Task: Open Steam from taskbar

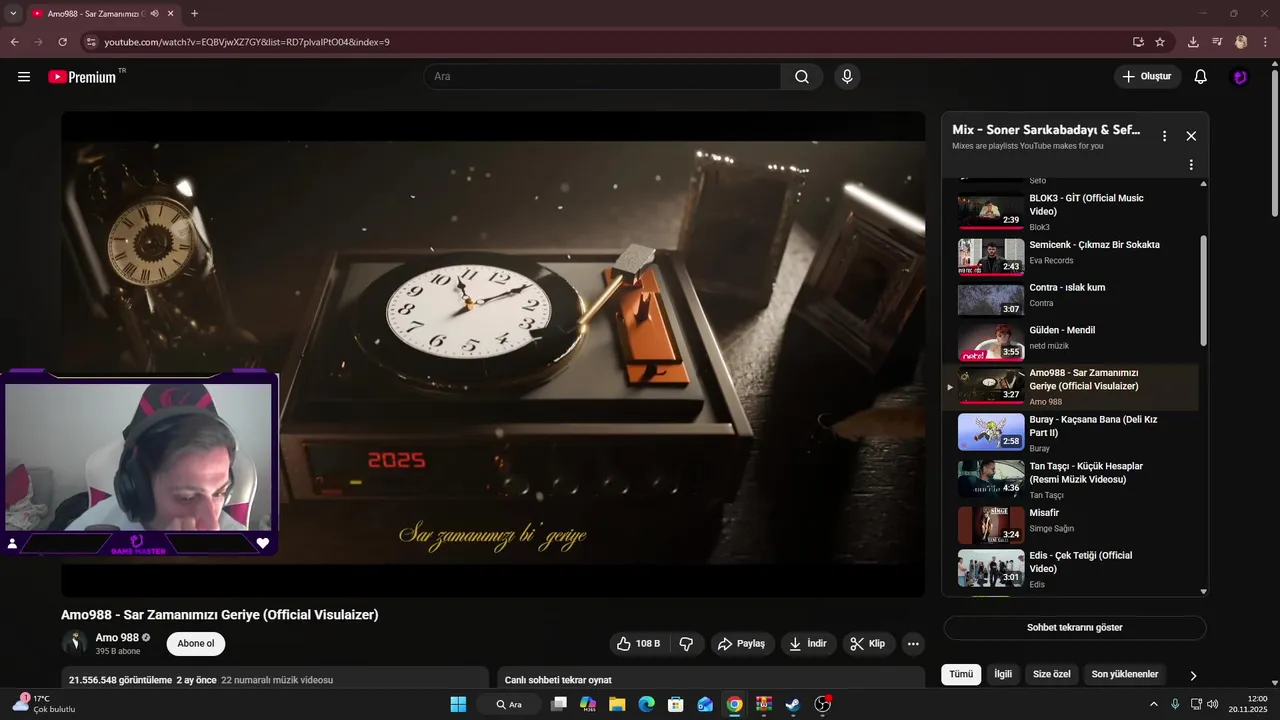Action: [x=793, y=704]
